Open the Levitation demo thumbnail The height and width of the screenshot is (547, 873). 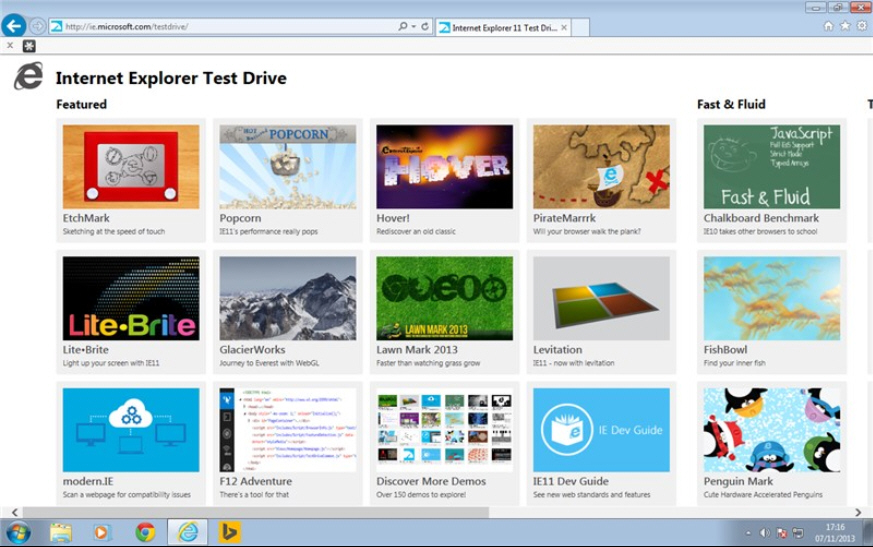tap(601, 298)
